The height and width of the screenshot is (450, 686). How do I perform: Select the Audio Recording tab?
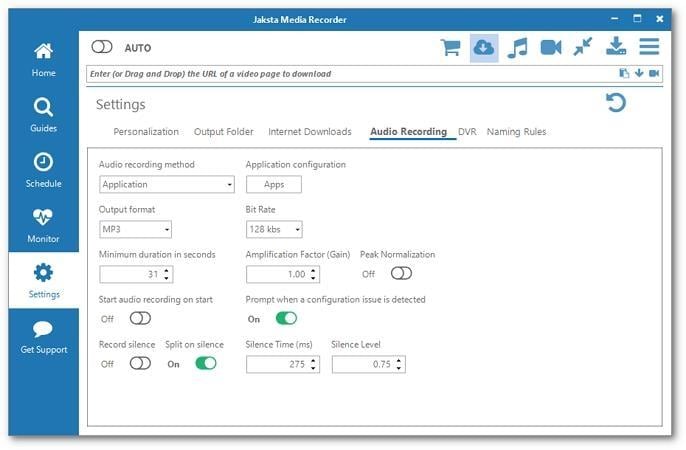pos(408,132)
